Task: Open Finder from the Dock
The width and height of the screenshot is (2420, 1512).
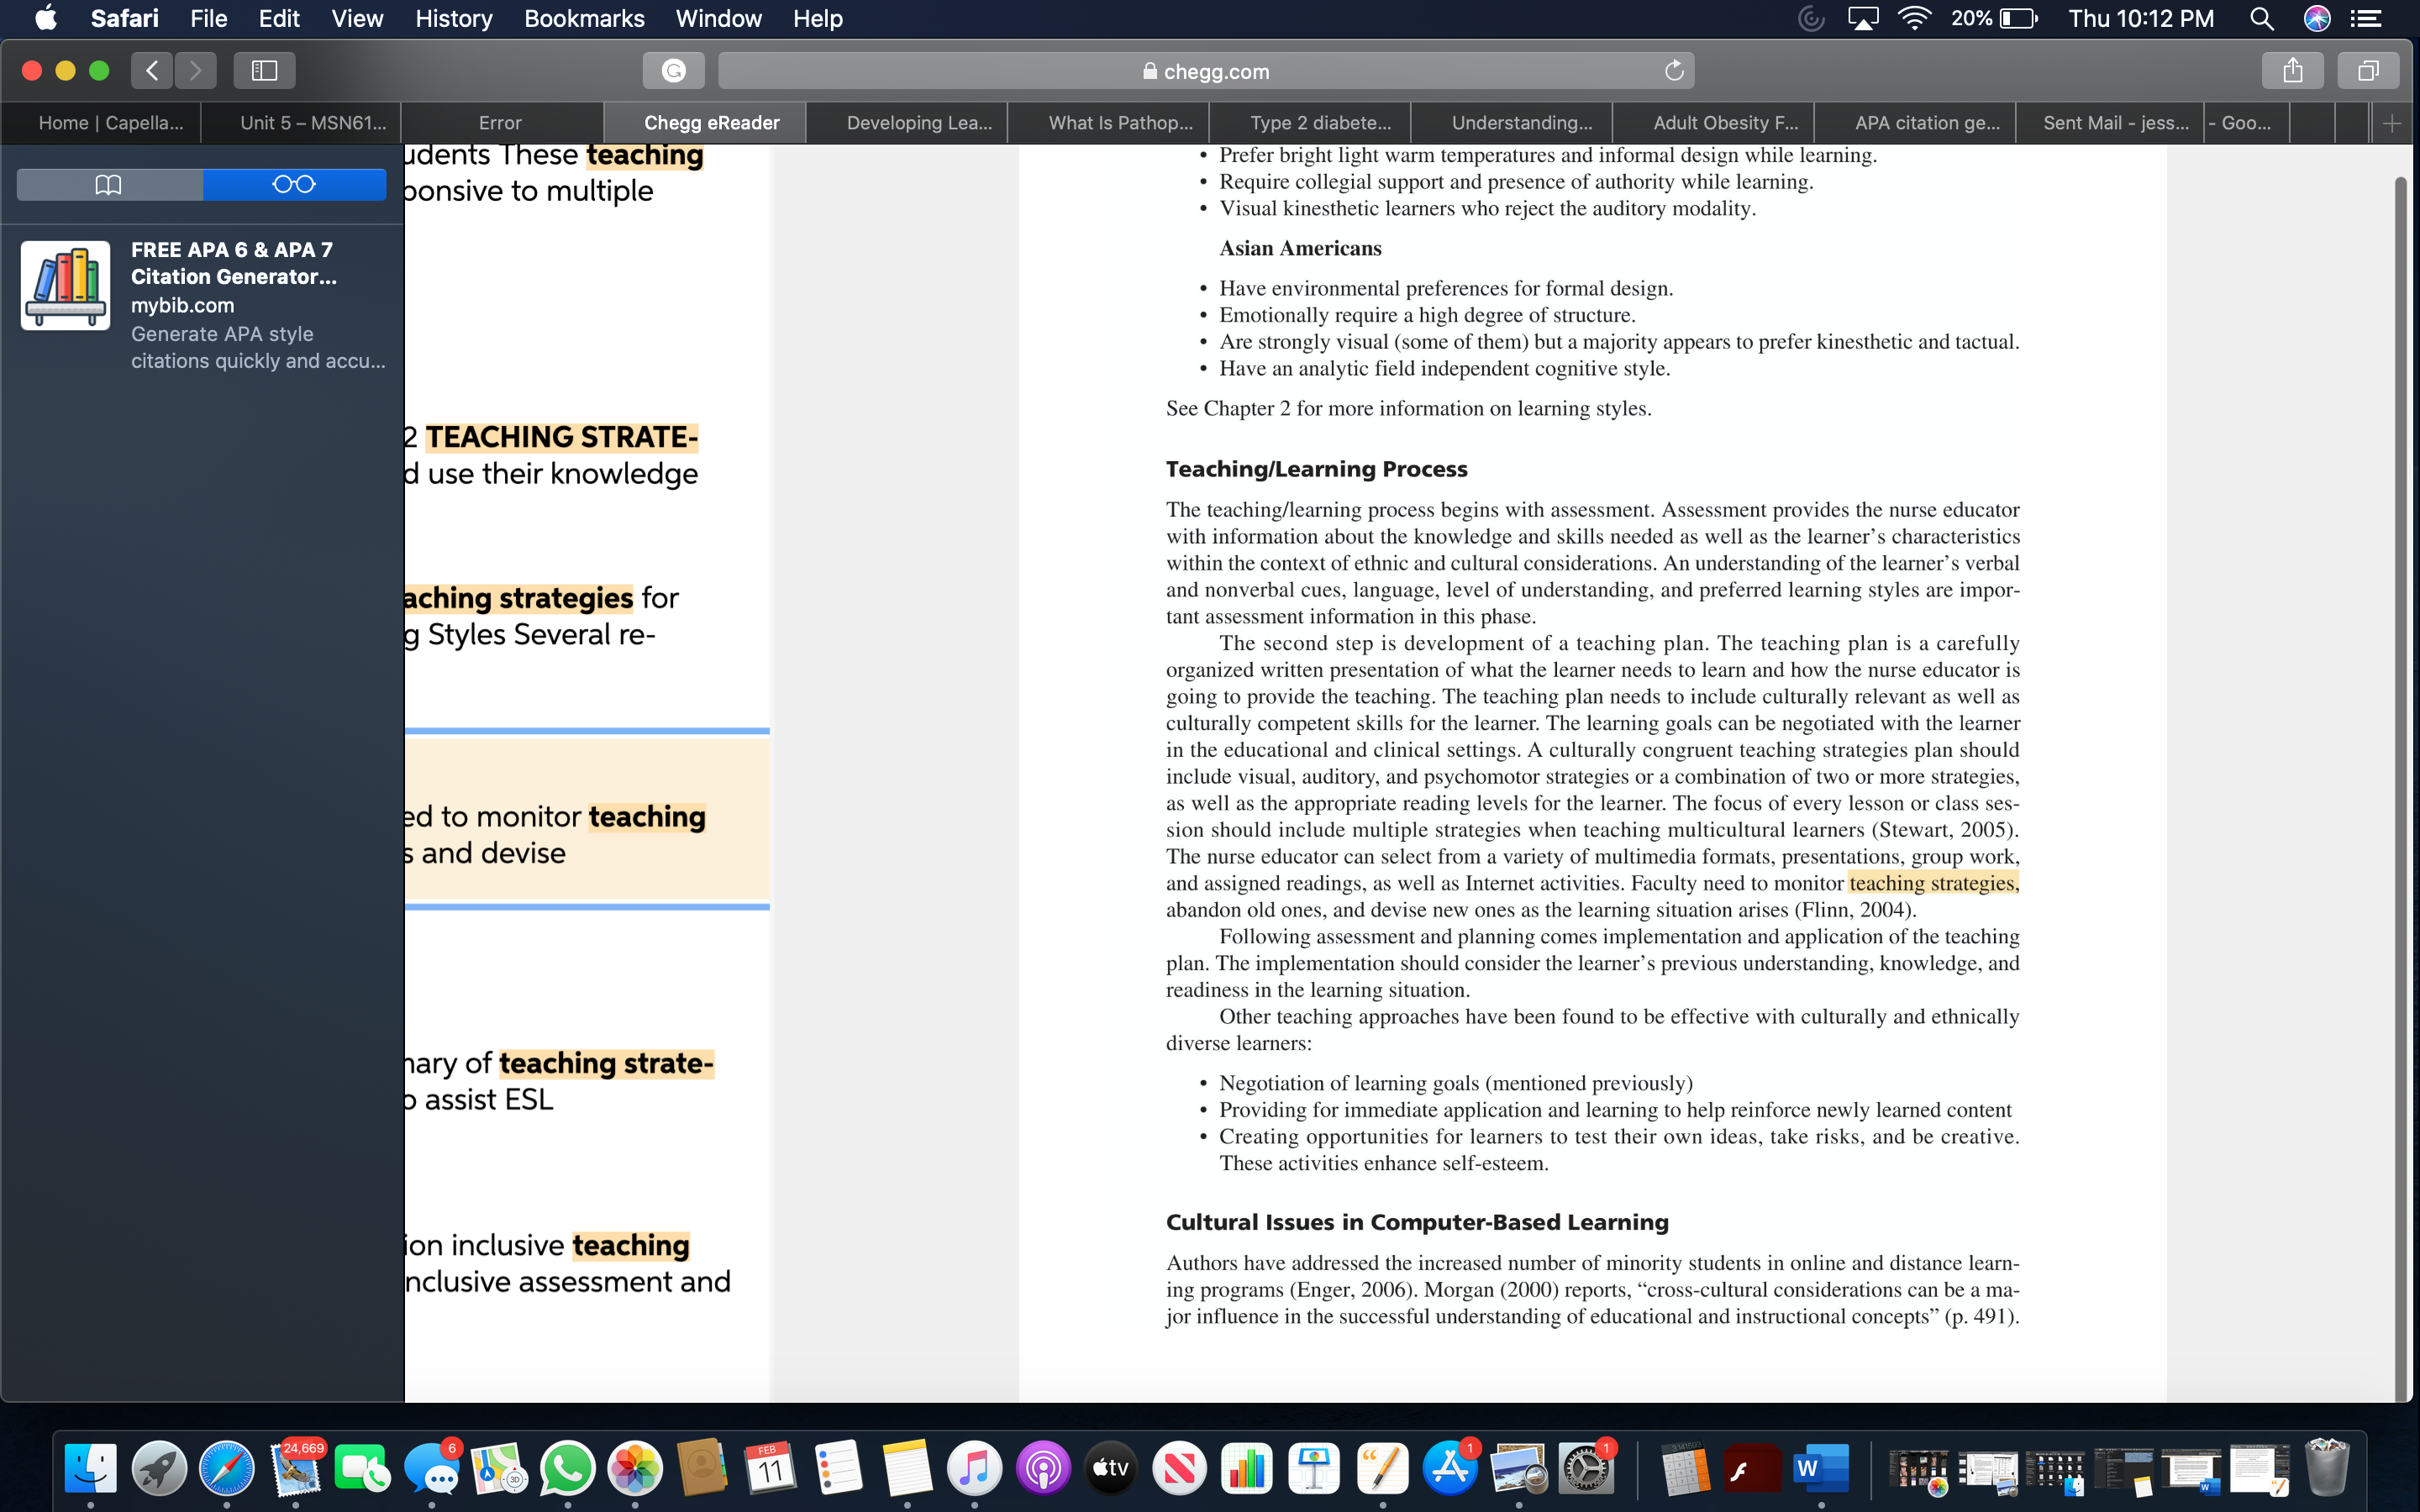Action: (90, 1468)
